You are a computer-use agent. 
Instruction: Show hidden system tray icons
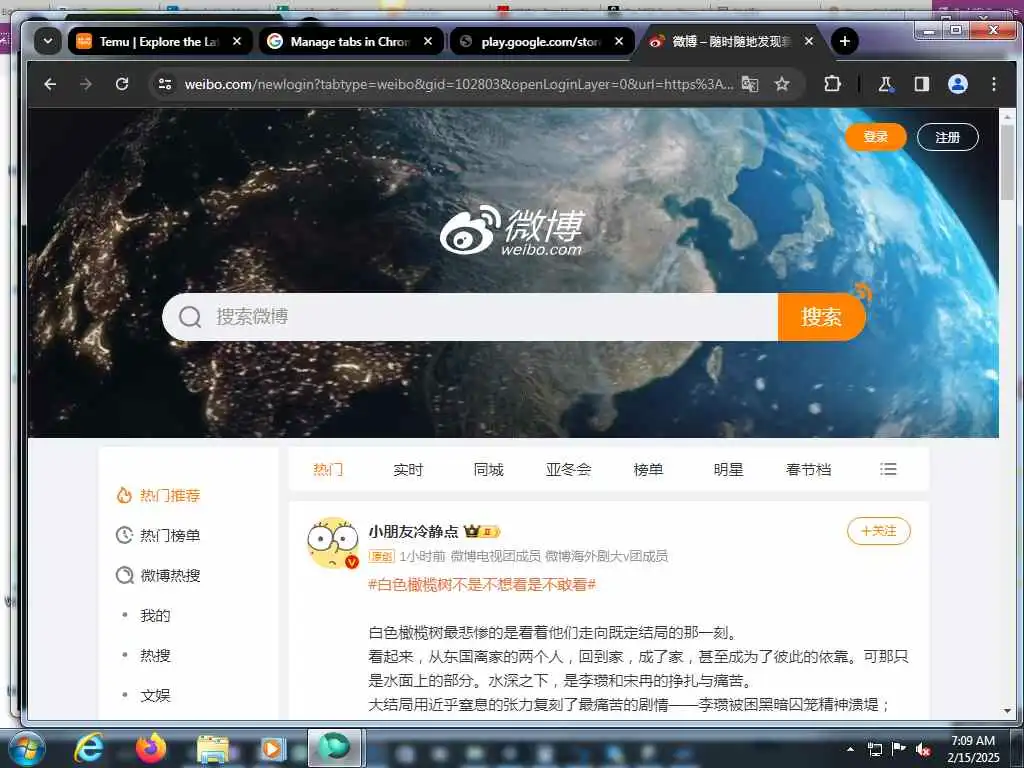pos(850,749)
